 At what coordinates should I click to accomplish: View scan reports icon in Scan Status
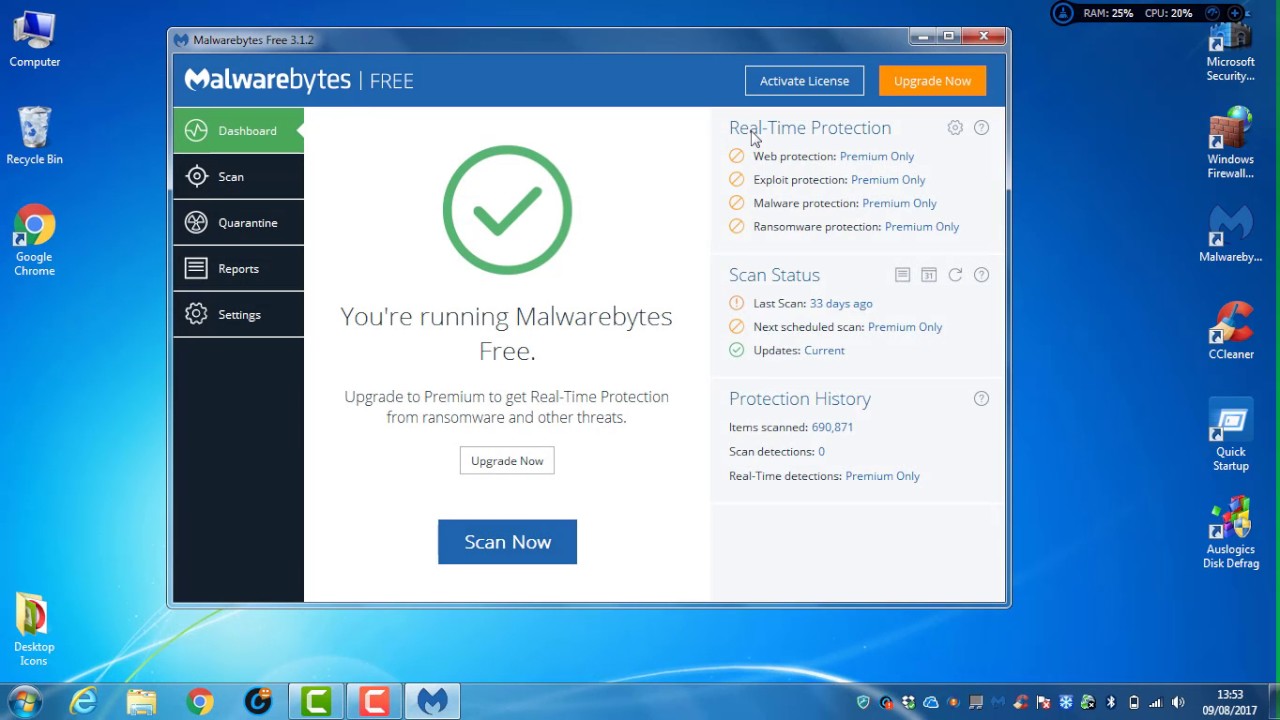[x=902, y=275]
